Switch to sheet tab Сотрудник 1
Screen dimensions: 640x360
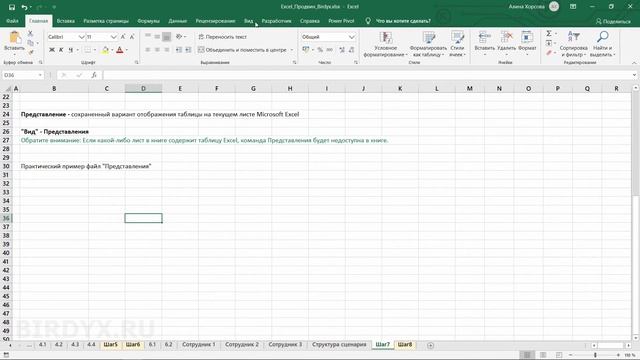tap(199, 344)
